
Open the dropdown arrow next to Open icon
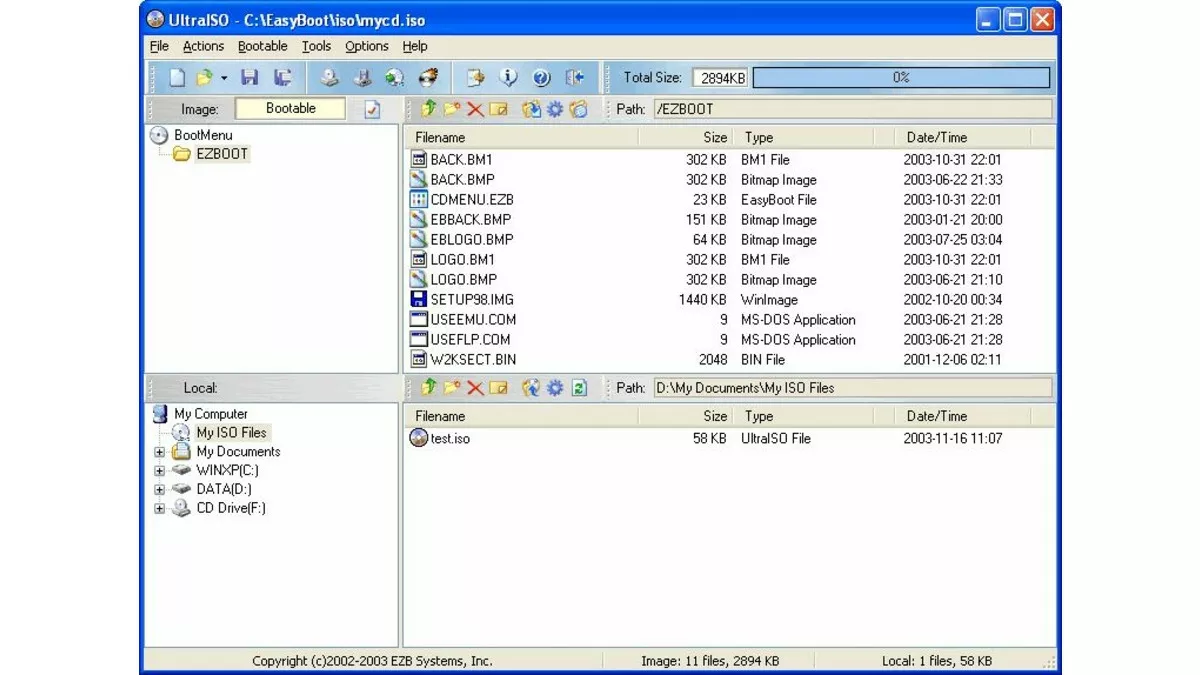[224, 78]
